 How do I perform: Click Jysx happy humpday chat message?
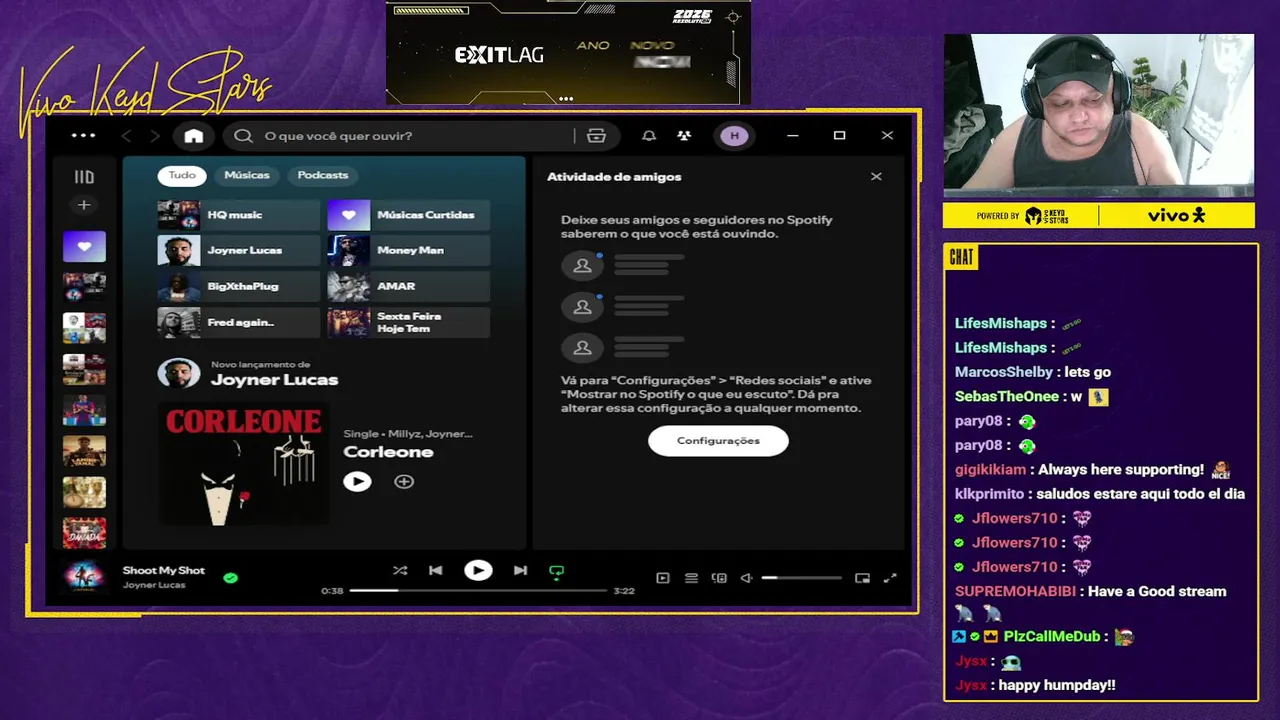[1035, 685]
